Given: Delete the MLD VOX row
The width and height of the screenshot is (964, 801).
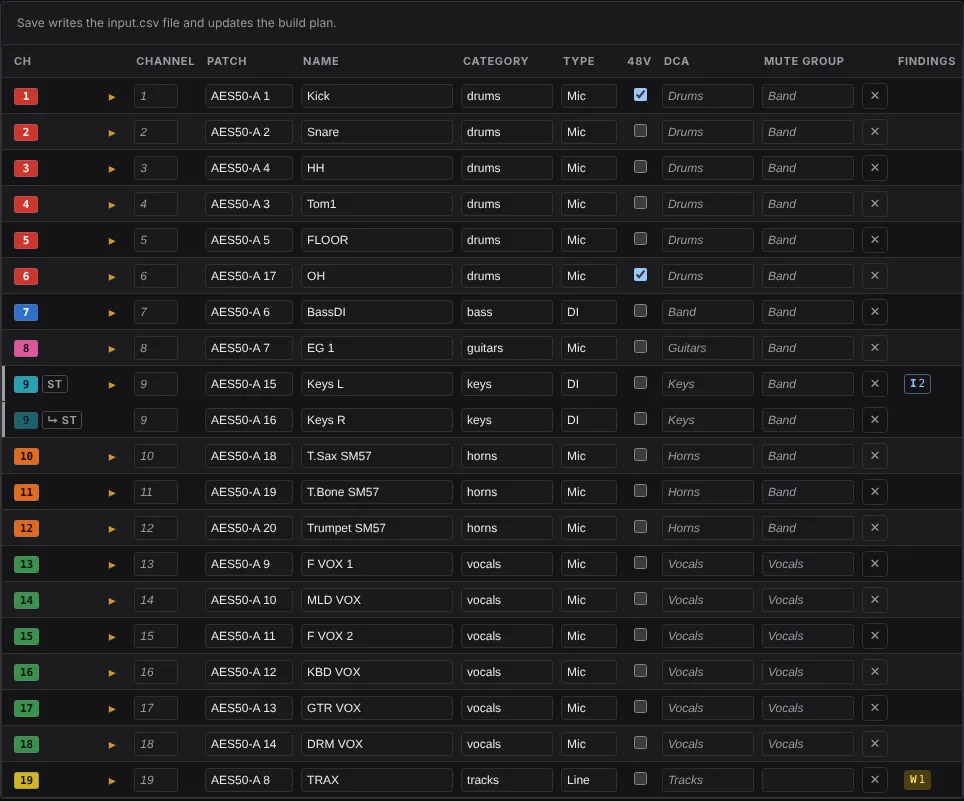Looking at the screenshot, I should (874, 600).
